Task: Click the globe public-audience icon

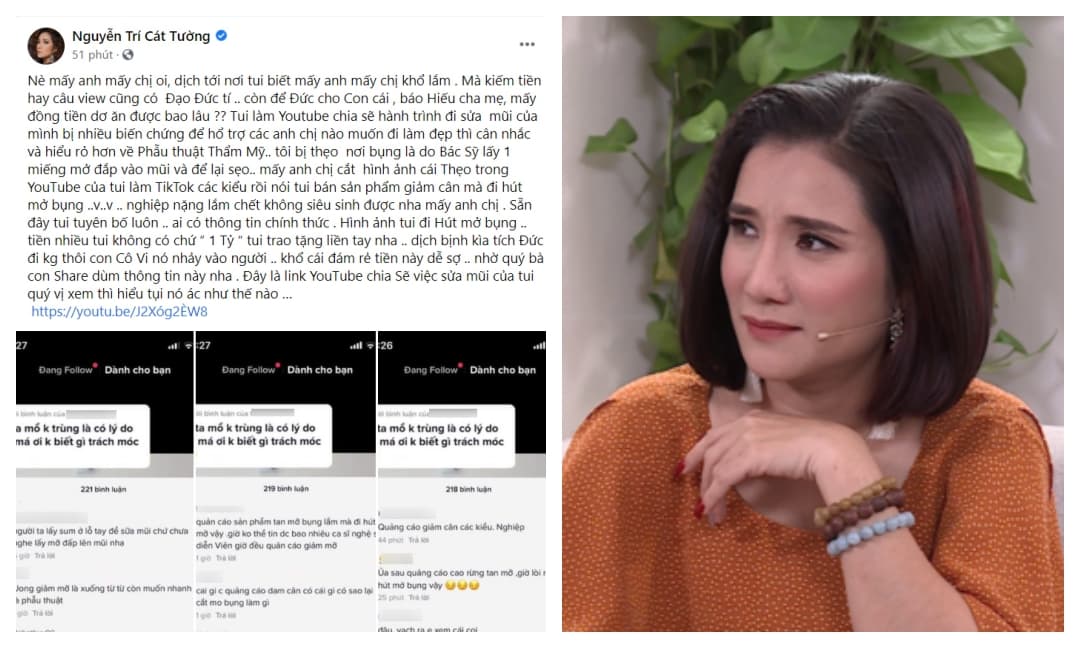Action: (128, 54)
